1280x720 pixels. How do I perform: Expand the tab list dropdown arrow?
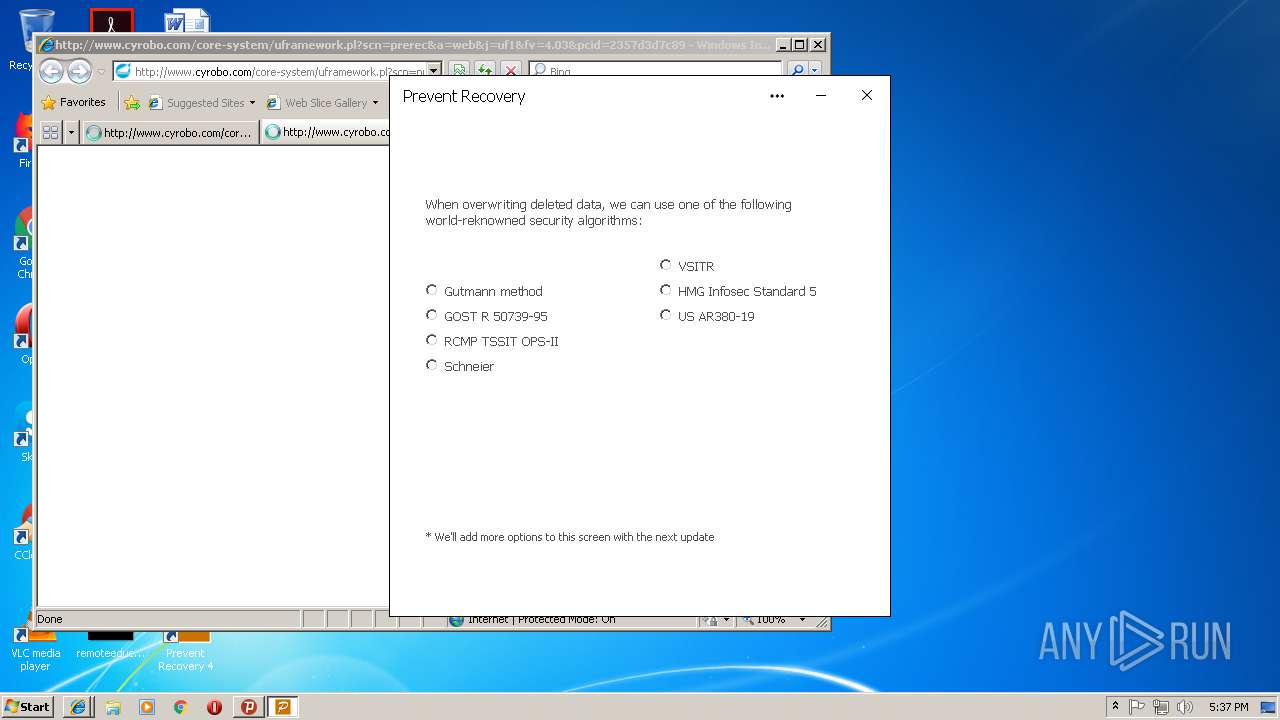71,132
